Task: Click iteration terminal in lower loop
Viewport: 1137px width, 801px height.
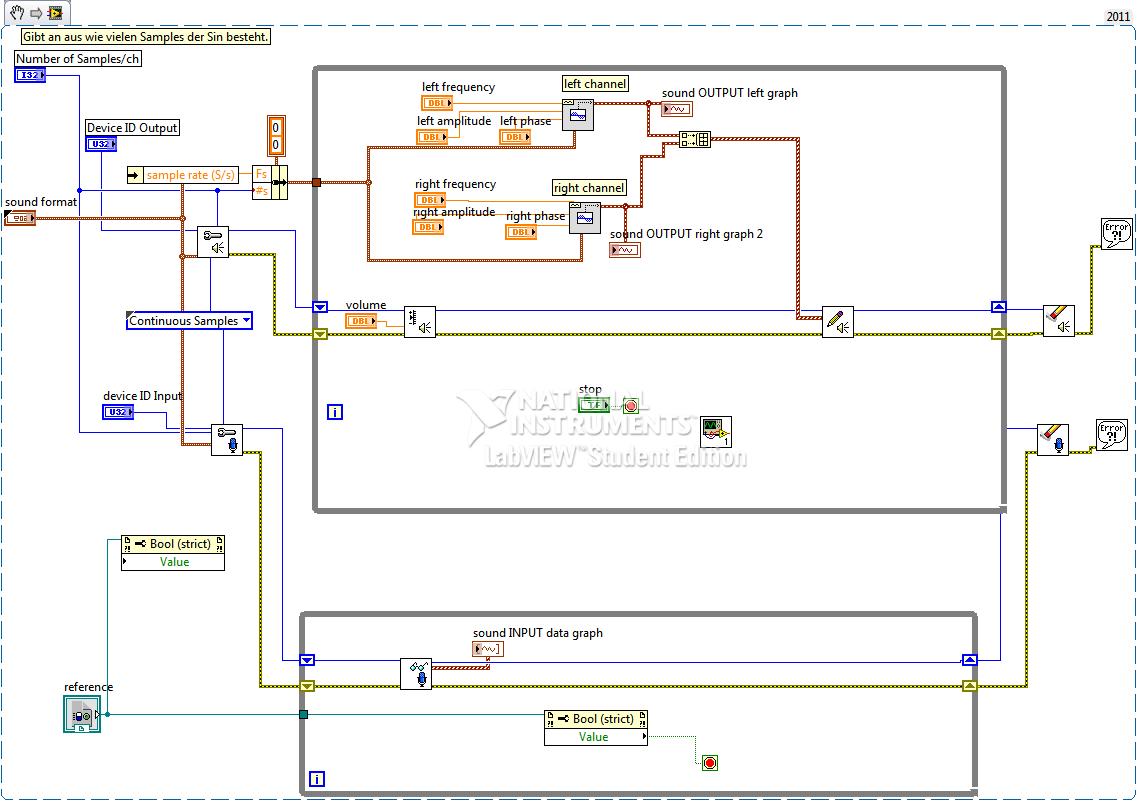Action: (x=317, y=779)
